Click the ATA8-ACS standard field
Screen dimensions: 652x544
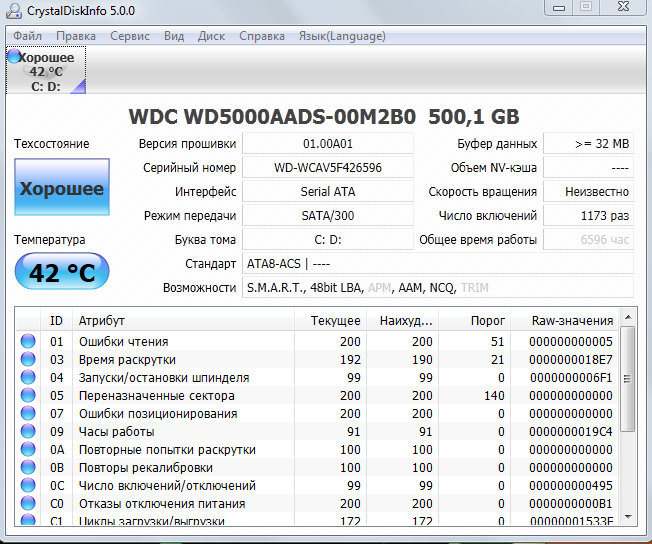438,264
